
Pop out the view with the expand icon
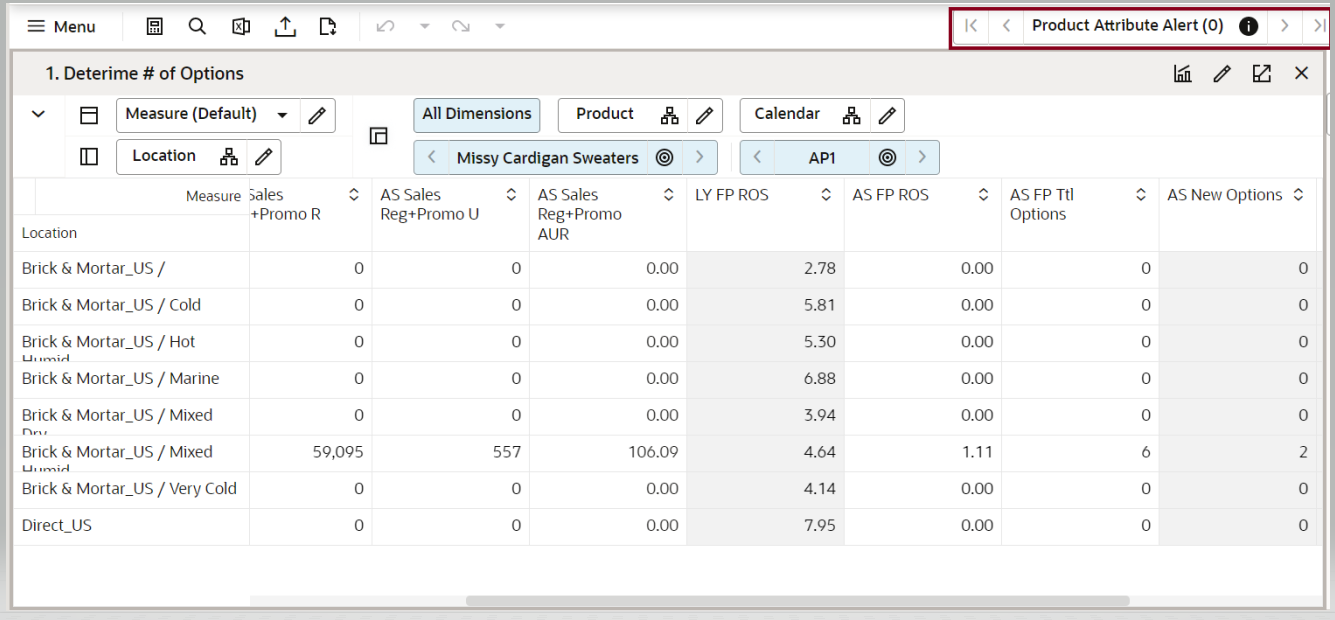(x=1261, y=73)
